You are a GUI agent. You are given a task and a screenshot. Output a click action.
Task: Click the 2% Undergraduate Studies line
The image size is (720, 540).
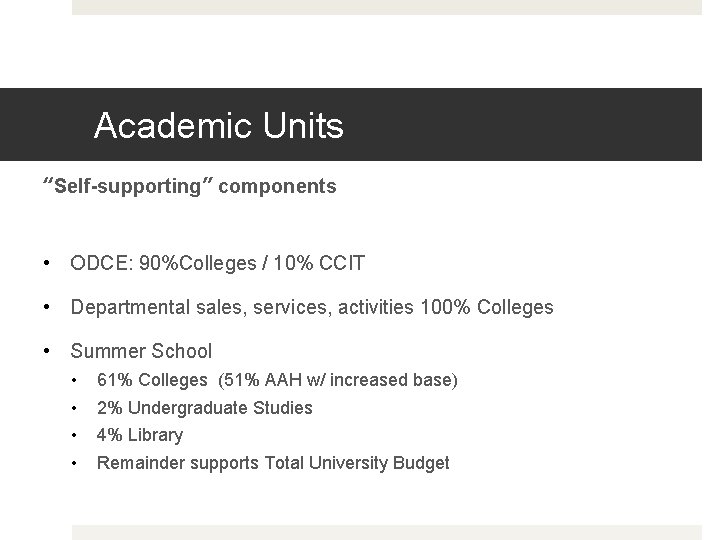pyautogui.click(x=205, y=408)
